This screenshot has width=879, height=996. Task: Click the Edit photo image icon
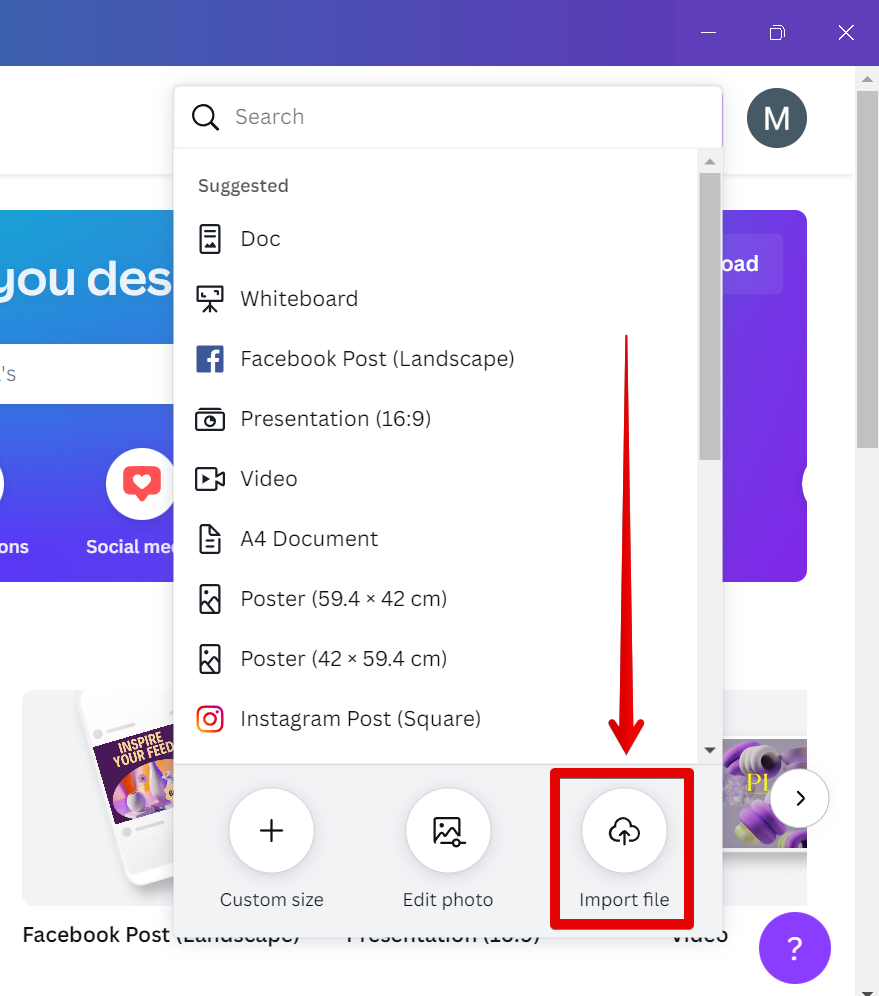pyautogui.click(x=448, y=830)
